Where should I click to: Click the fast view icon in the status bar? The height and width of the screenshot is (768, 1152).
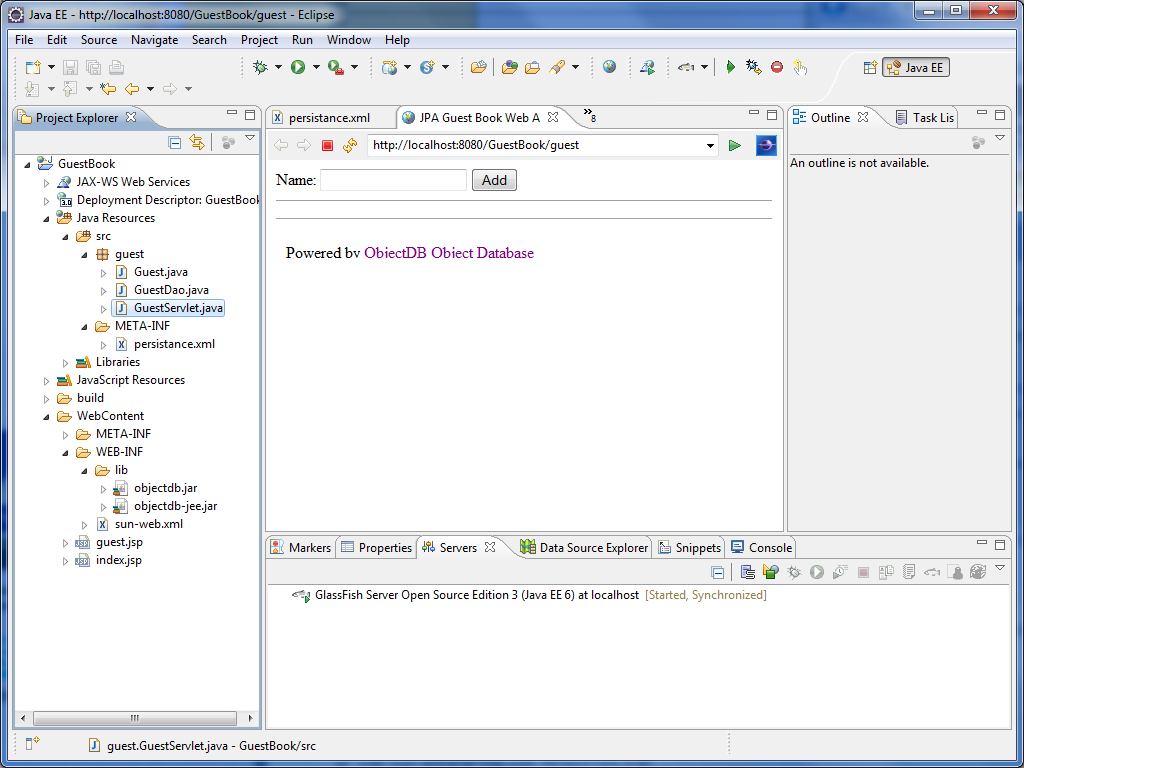click(x=32, y=744)
